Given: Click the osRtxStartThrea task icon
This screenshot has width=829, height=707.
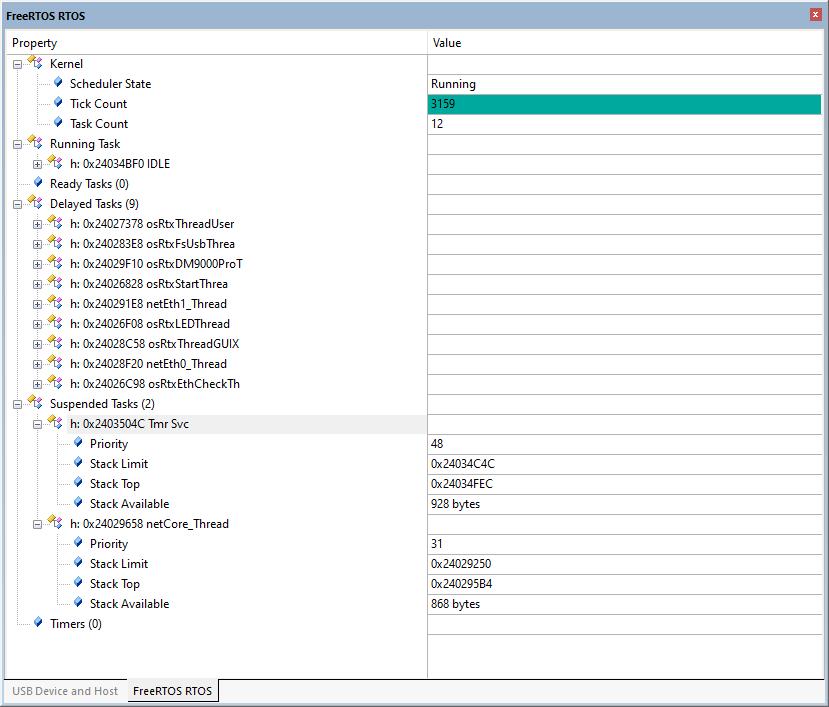Looking at the screenshot, I should coord(55,282).
